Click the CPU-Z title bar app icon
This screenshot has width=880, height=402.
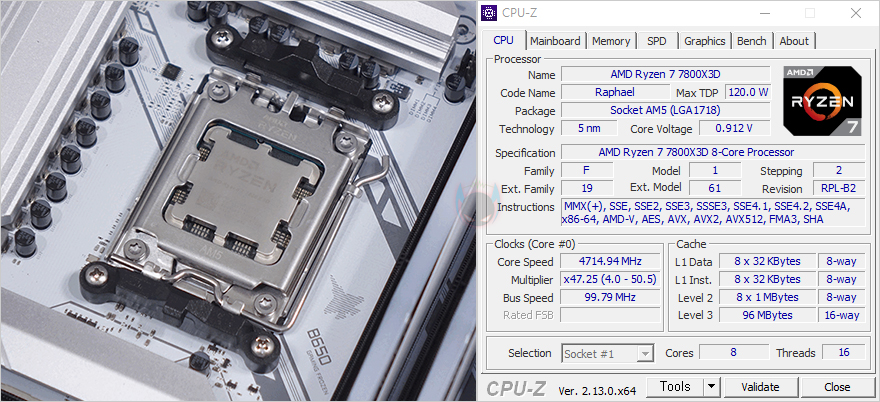click(489, 12)
